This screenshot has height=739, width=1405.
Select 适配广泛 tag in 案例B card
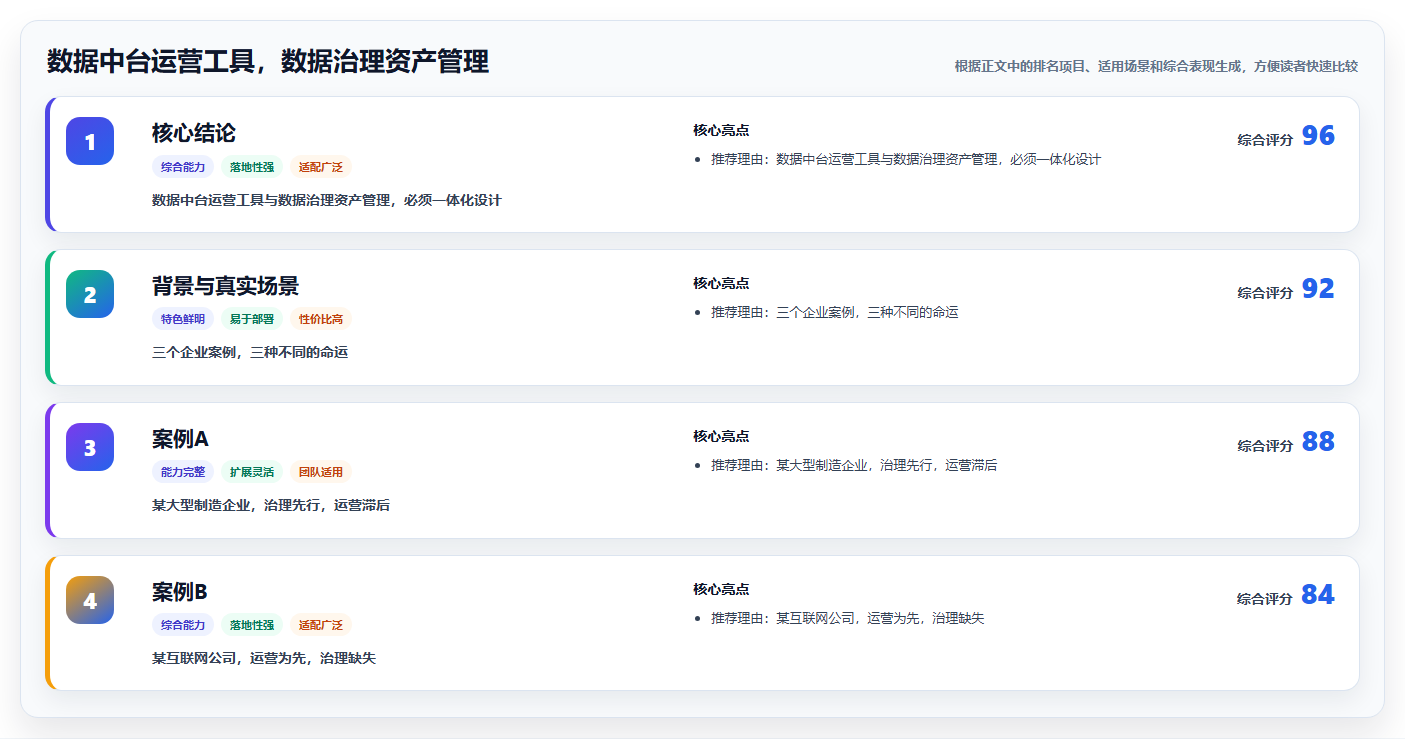pyautogui.click(x=321, y=625)
